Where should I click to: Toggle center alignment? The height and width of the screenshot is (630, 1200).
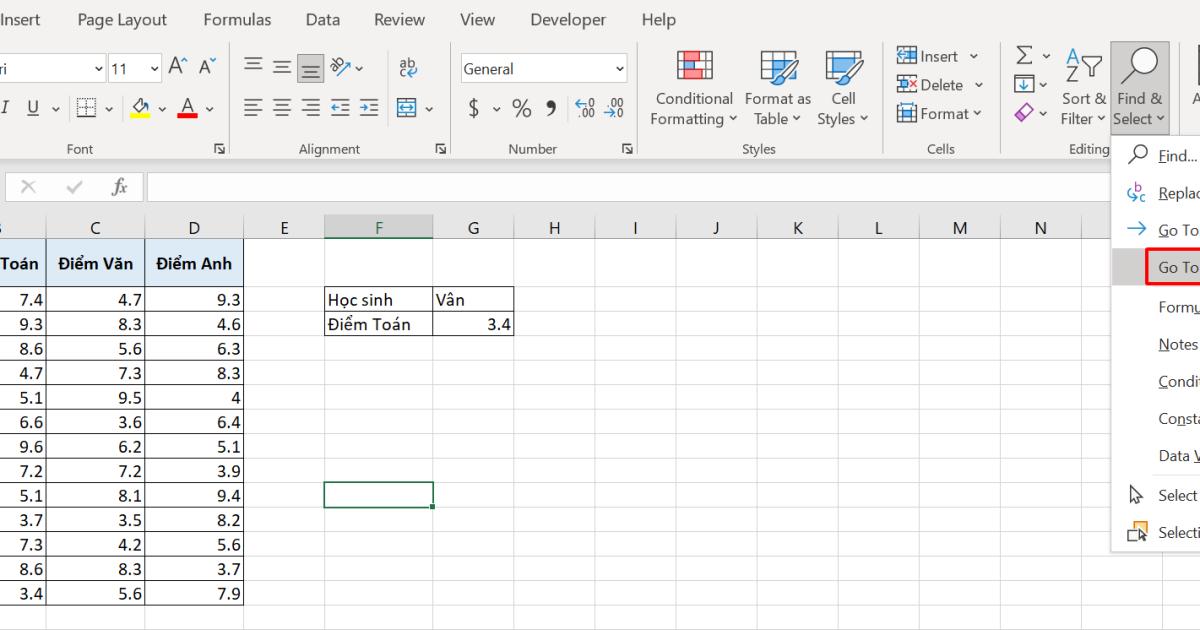(281, 107)
